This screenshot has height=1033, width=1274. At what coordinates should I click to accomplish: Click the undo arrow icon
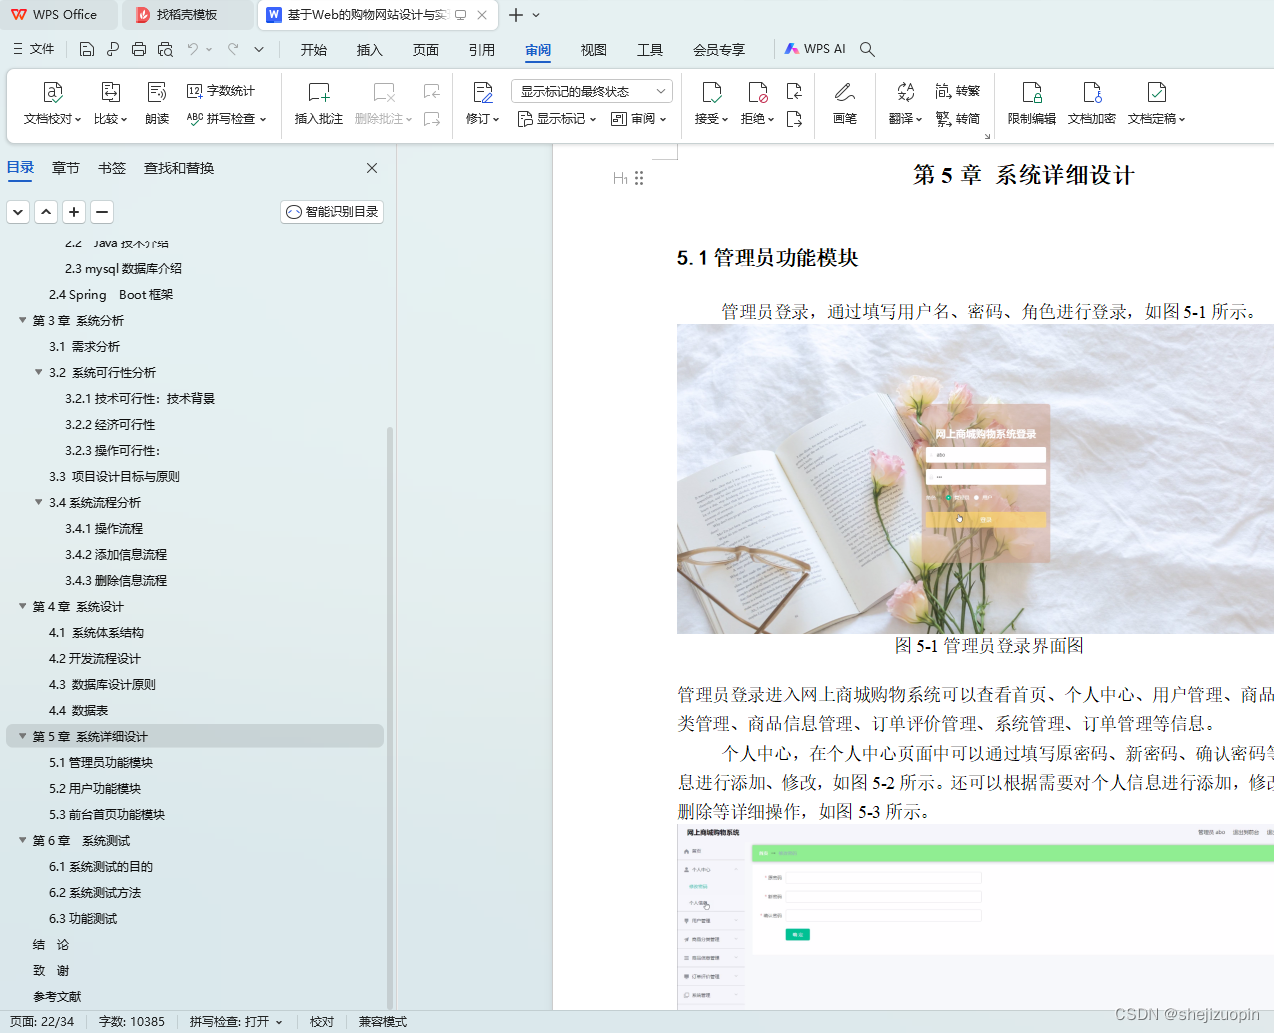pyautogui.click(x=193, y=49)
